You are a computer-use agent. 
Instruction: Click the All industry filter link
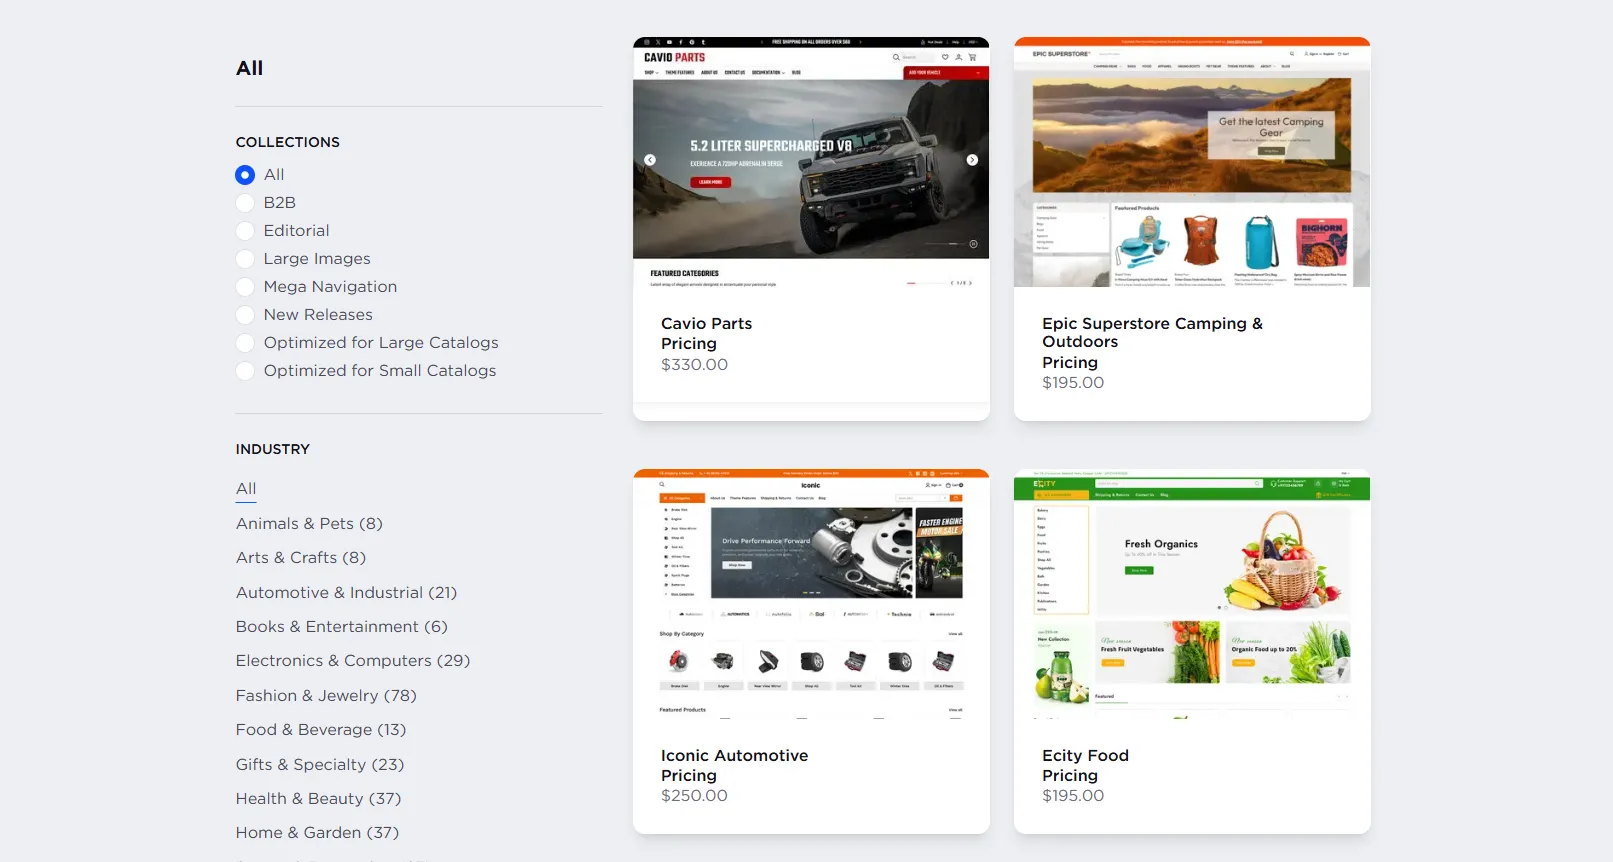click(x=246, y=489)
